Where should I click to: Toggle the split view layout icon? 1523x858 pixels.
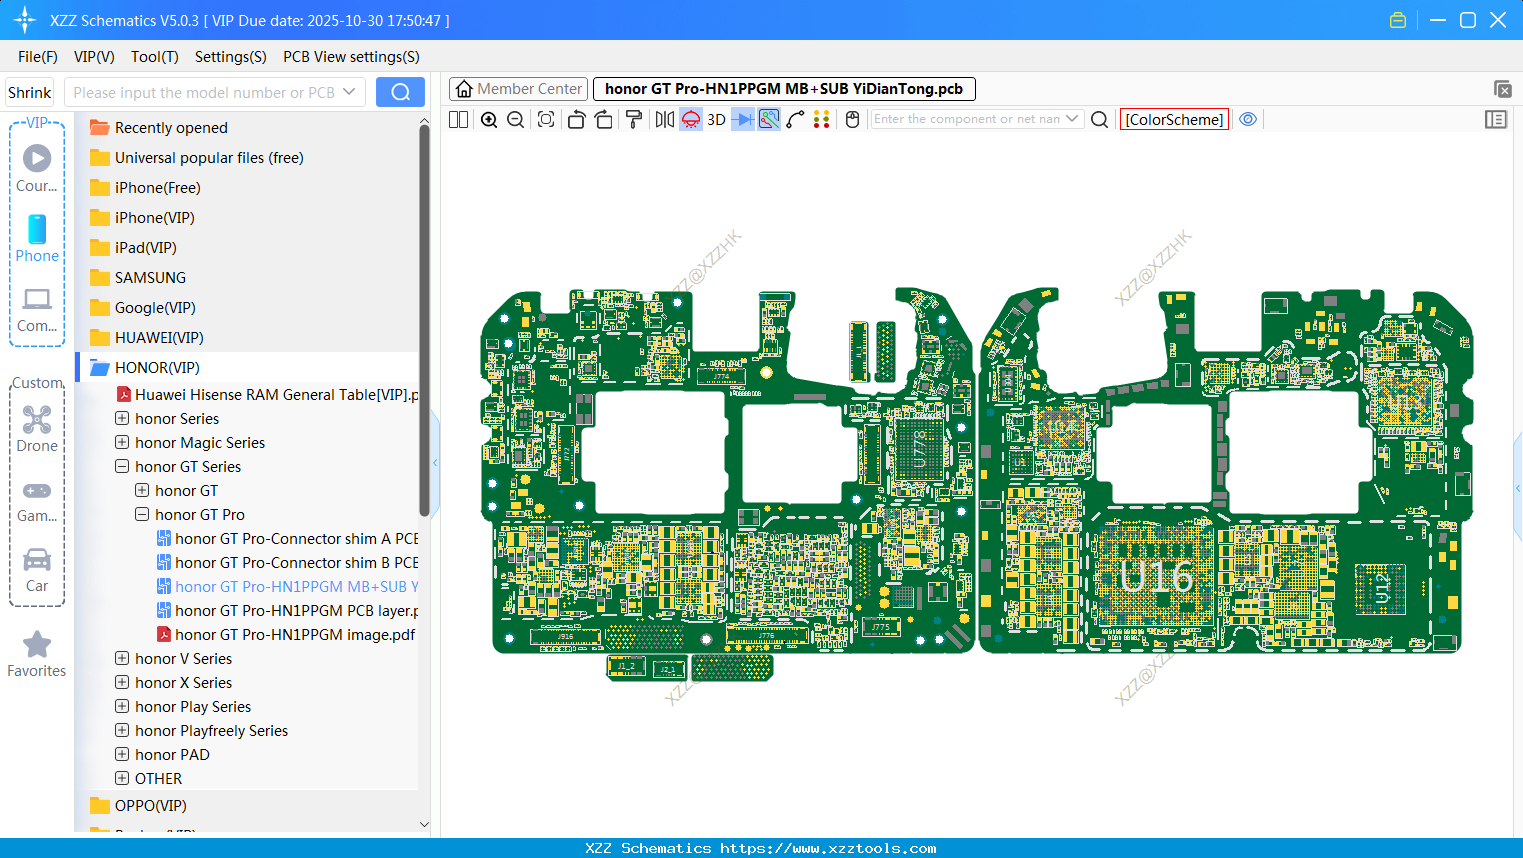pyautogui.click(x=459, y=120)
